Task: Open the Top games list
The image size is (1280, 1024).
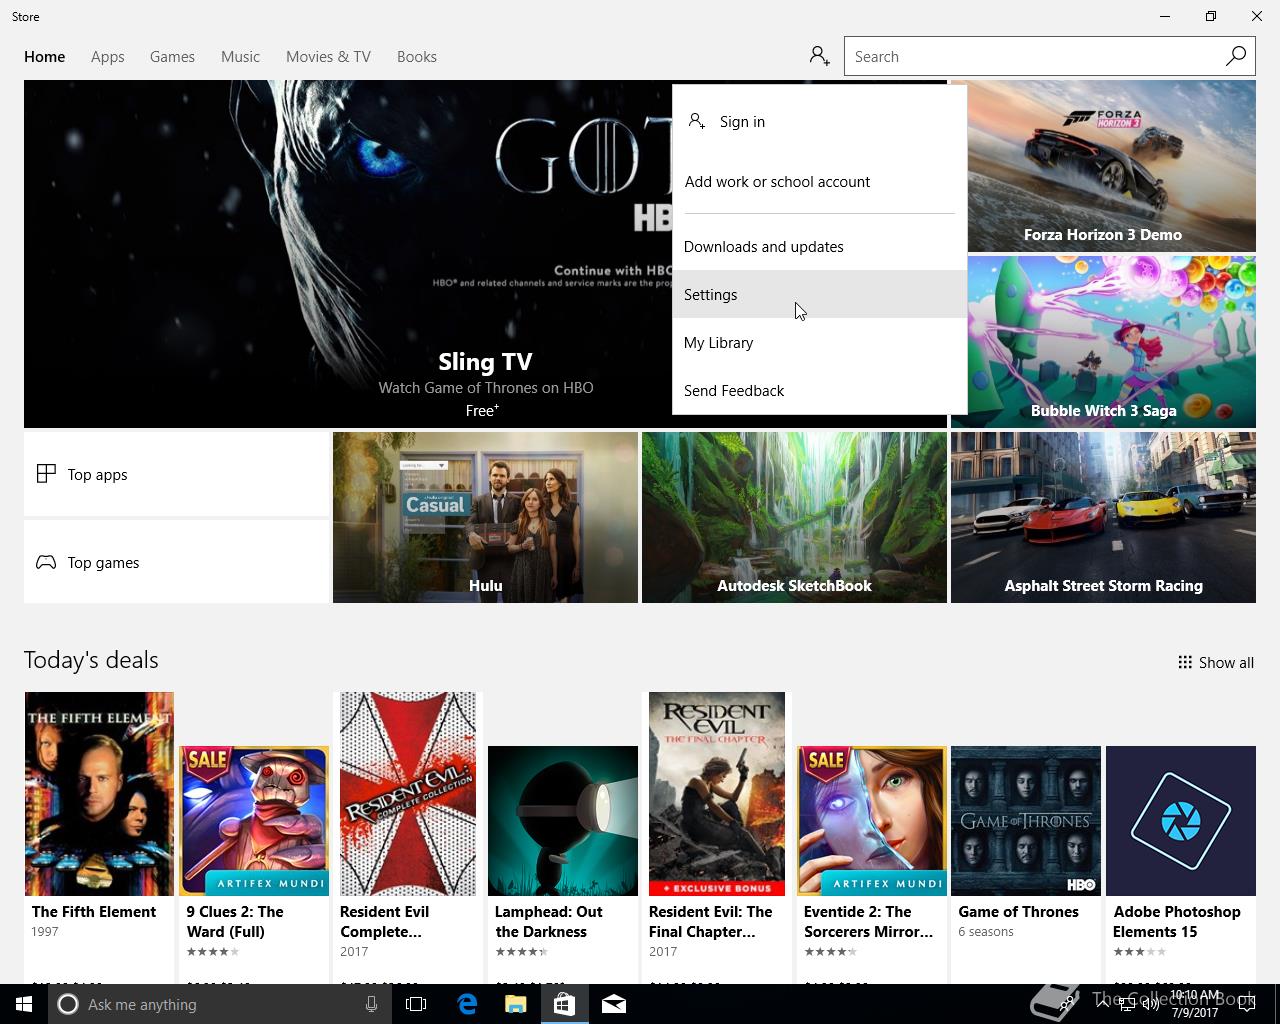Action: point(176,562)
